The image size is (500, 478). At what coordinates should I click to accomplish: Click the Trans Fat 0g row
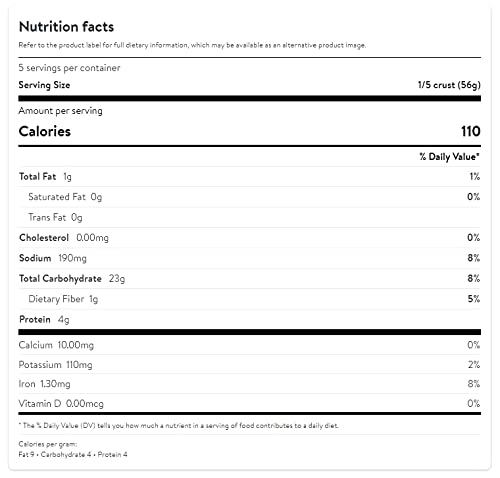click(250, 217)
